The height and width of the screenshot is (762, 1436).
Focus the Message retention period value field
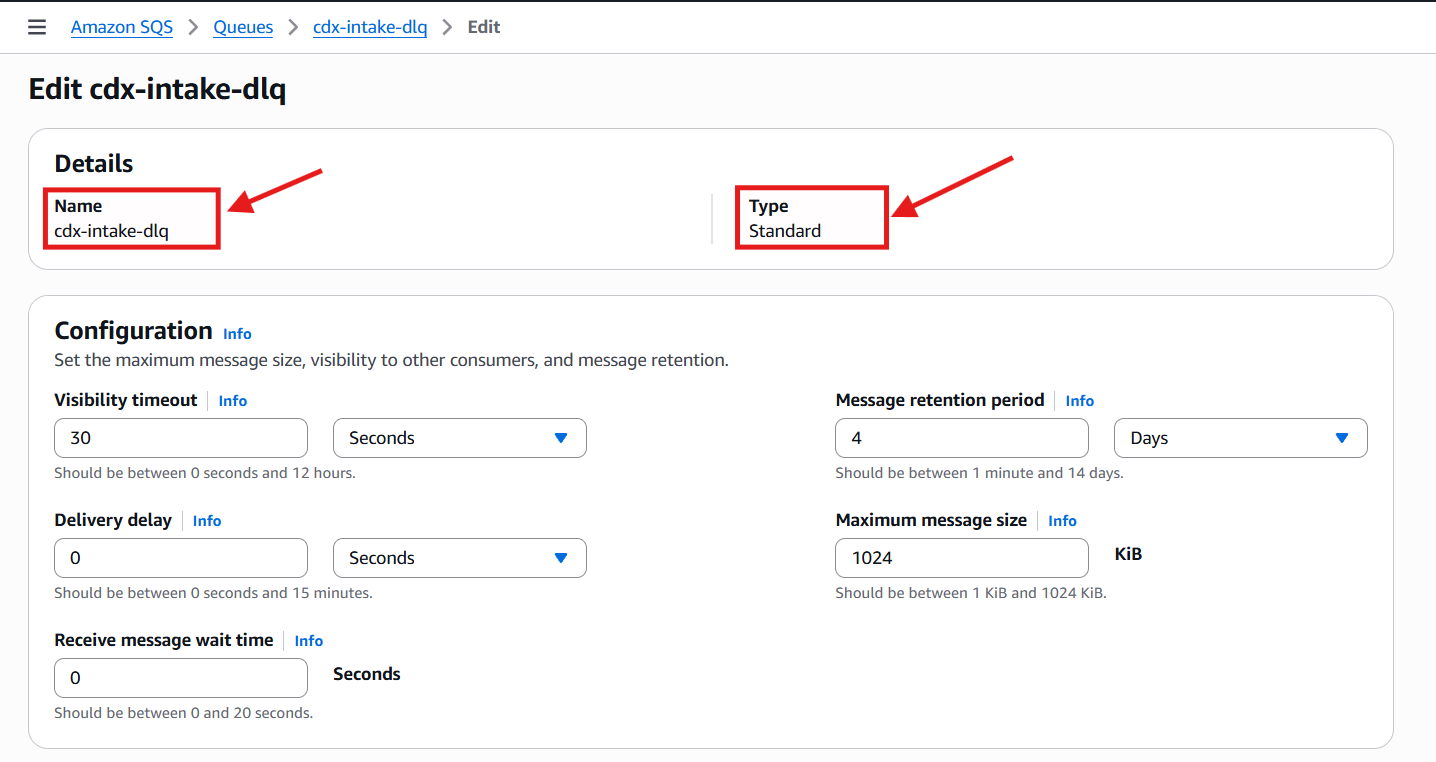pyautogui.click(x=961, y=438)
